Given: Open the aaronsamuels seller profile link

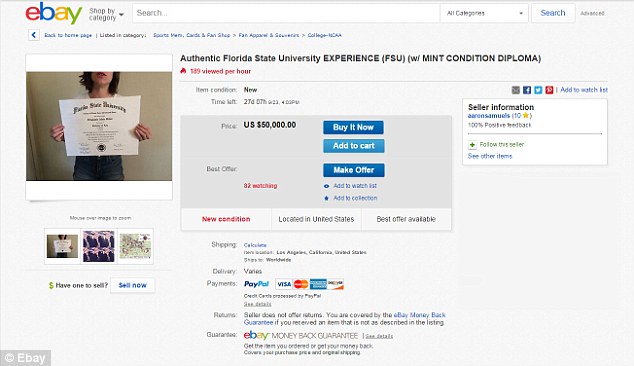Looking at the screenshot, I should click(488, 116).
